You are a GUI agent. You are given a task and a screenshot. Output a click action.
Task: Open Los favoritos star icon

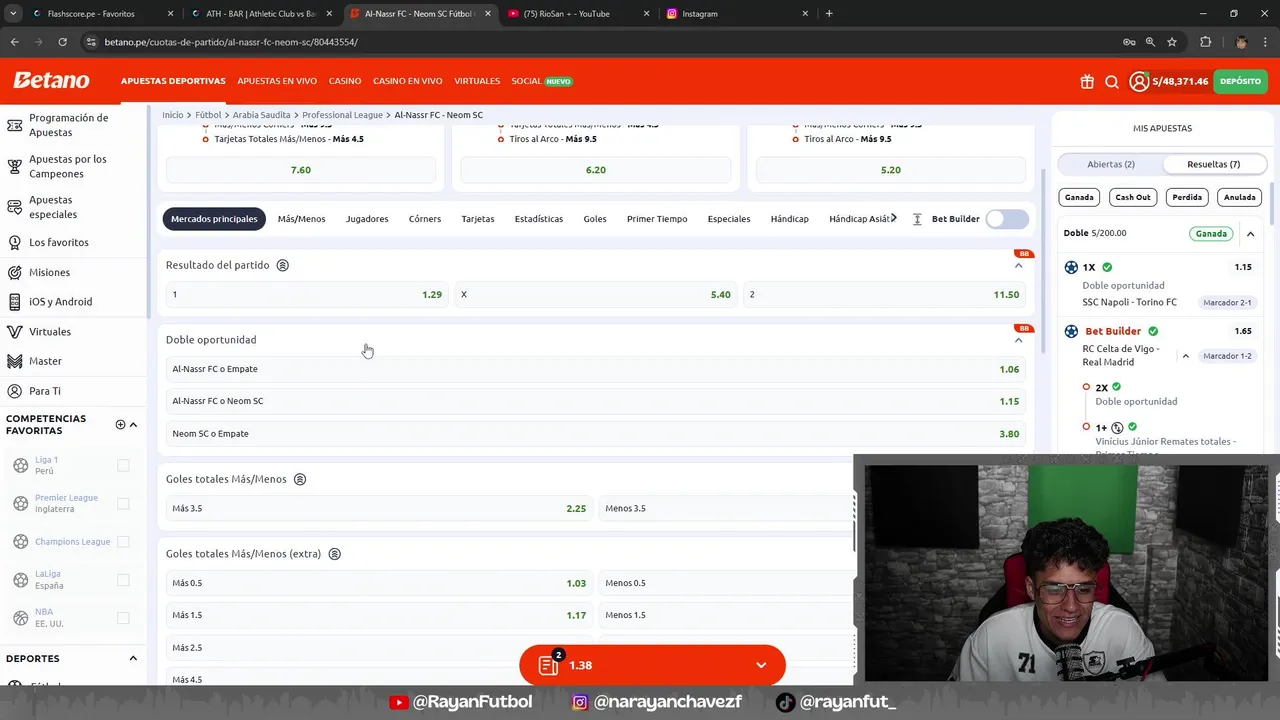point(15,242)
